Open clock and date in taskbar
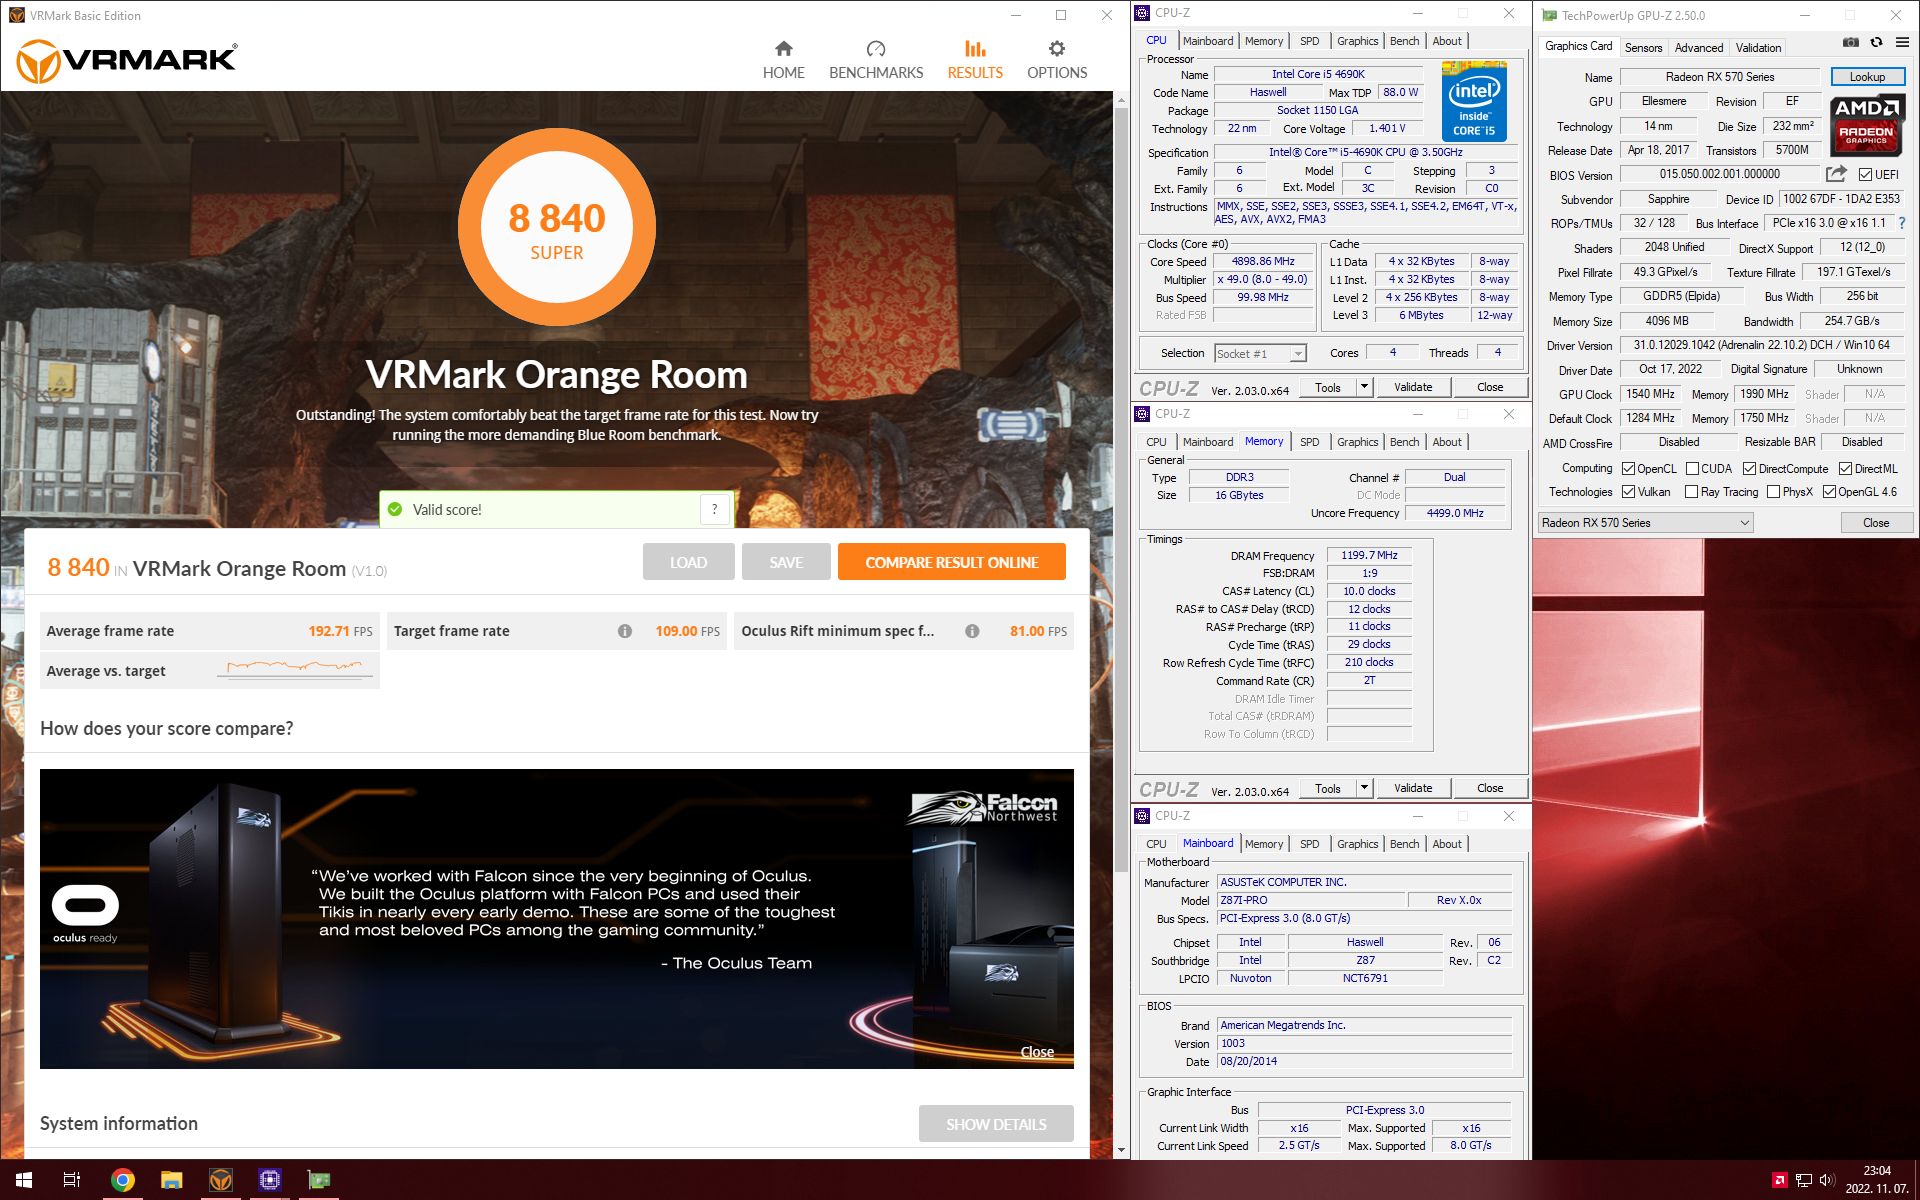This screenshot has height=1200, width=1920. coord(1877,1180)
